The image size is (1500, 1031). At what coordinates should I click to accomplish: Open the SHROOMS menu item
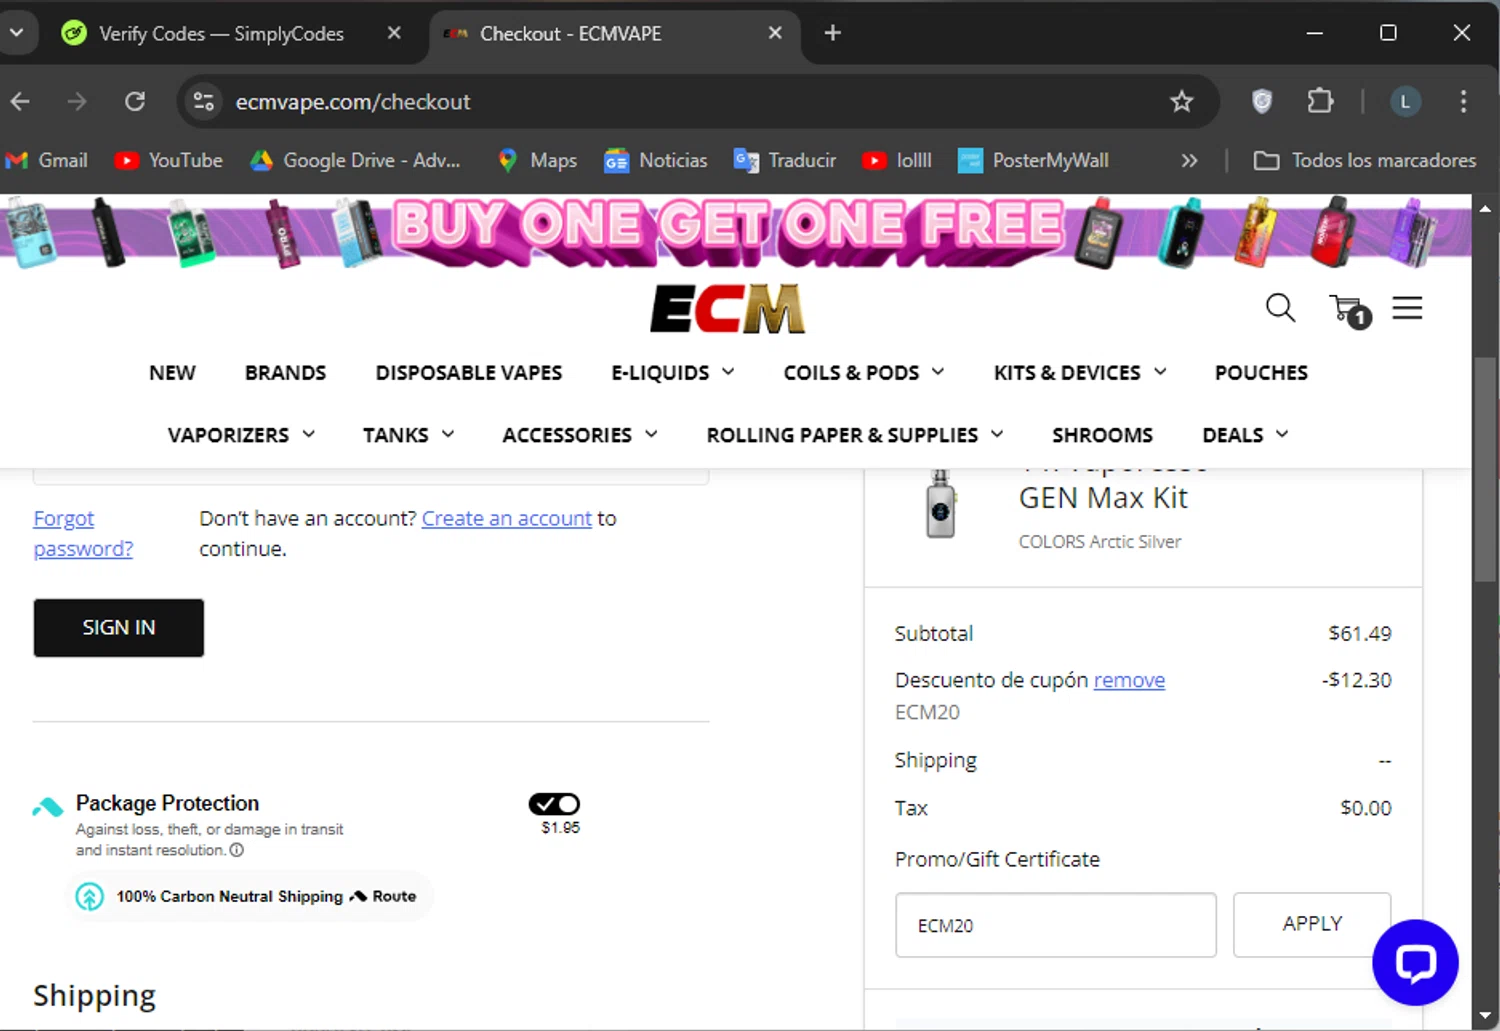(x=1102, y=435)
